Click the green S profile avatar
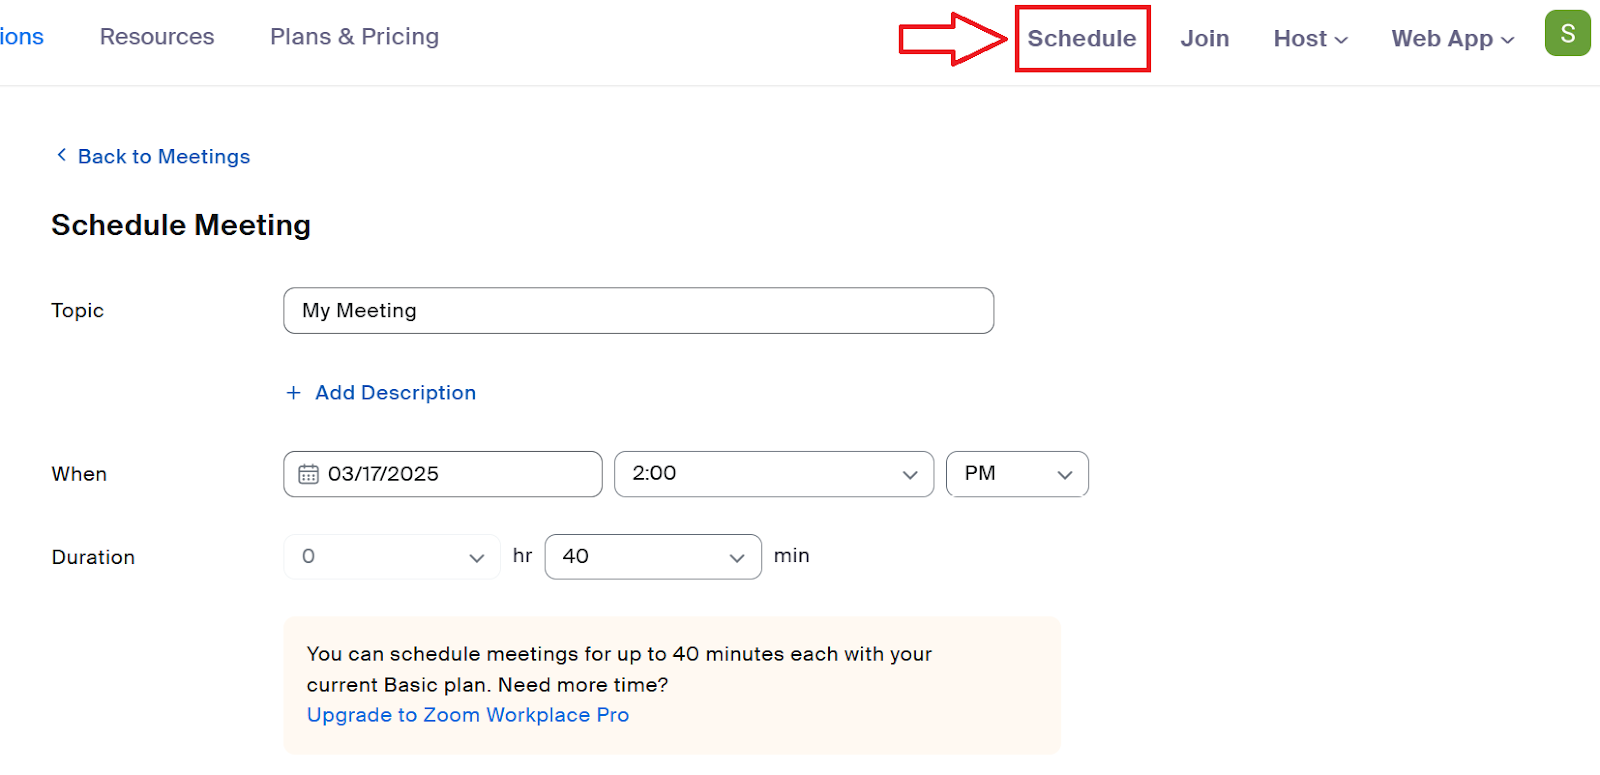 pos(1567,33)
